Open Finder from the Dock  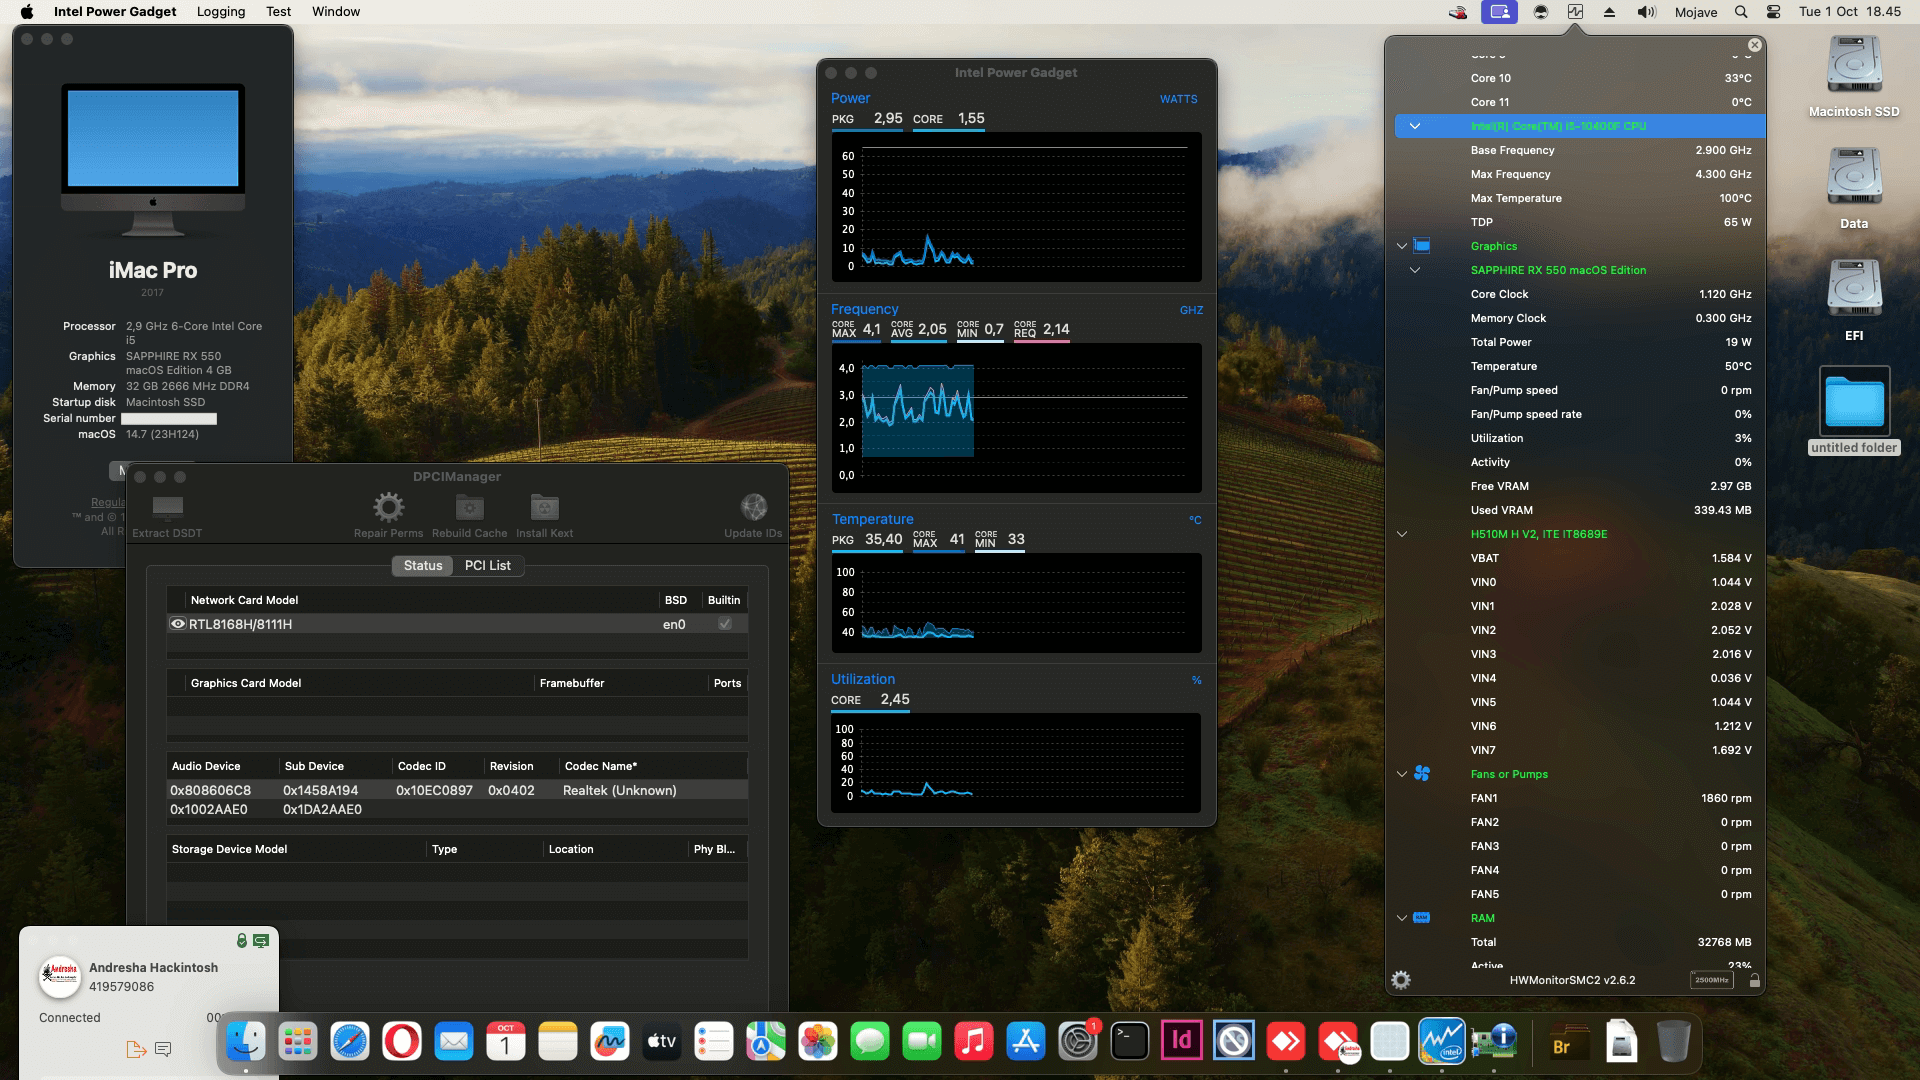[x=245, y=1042]
